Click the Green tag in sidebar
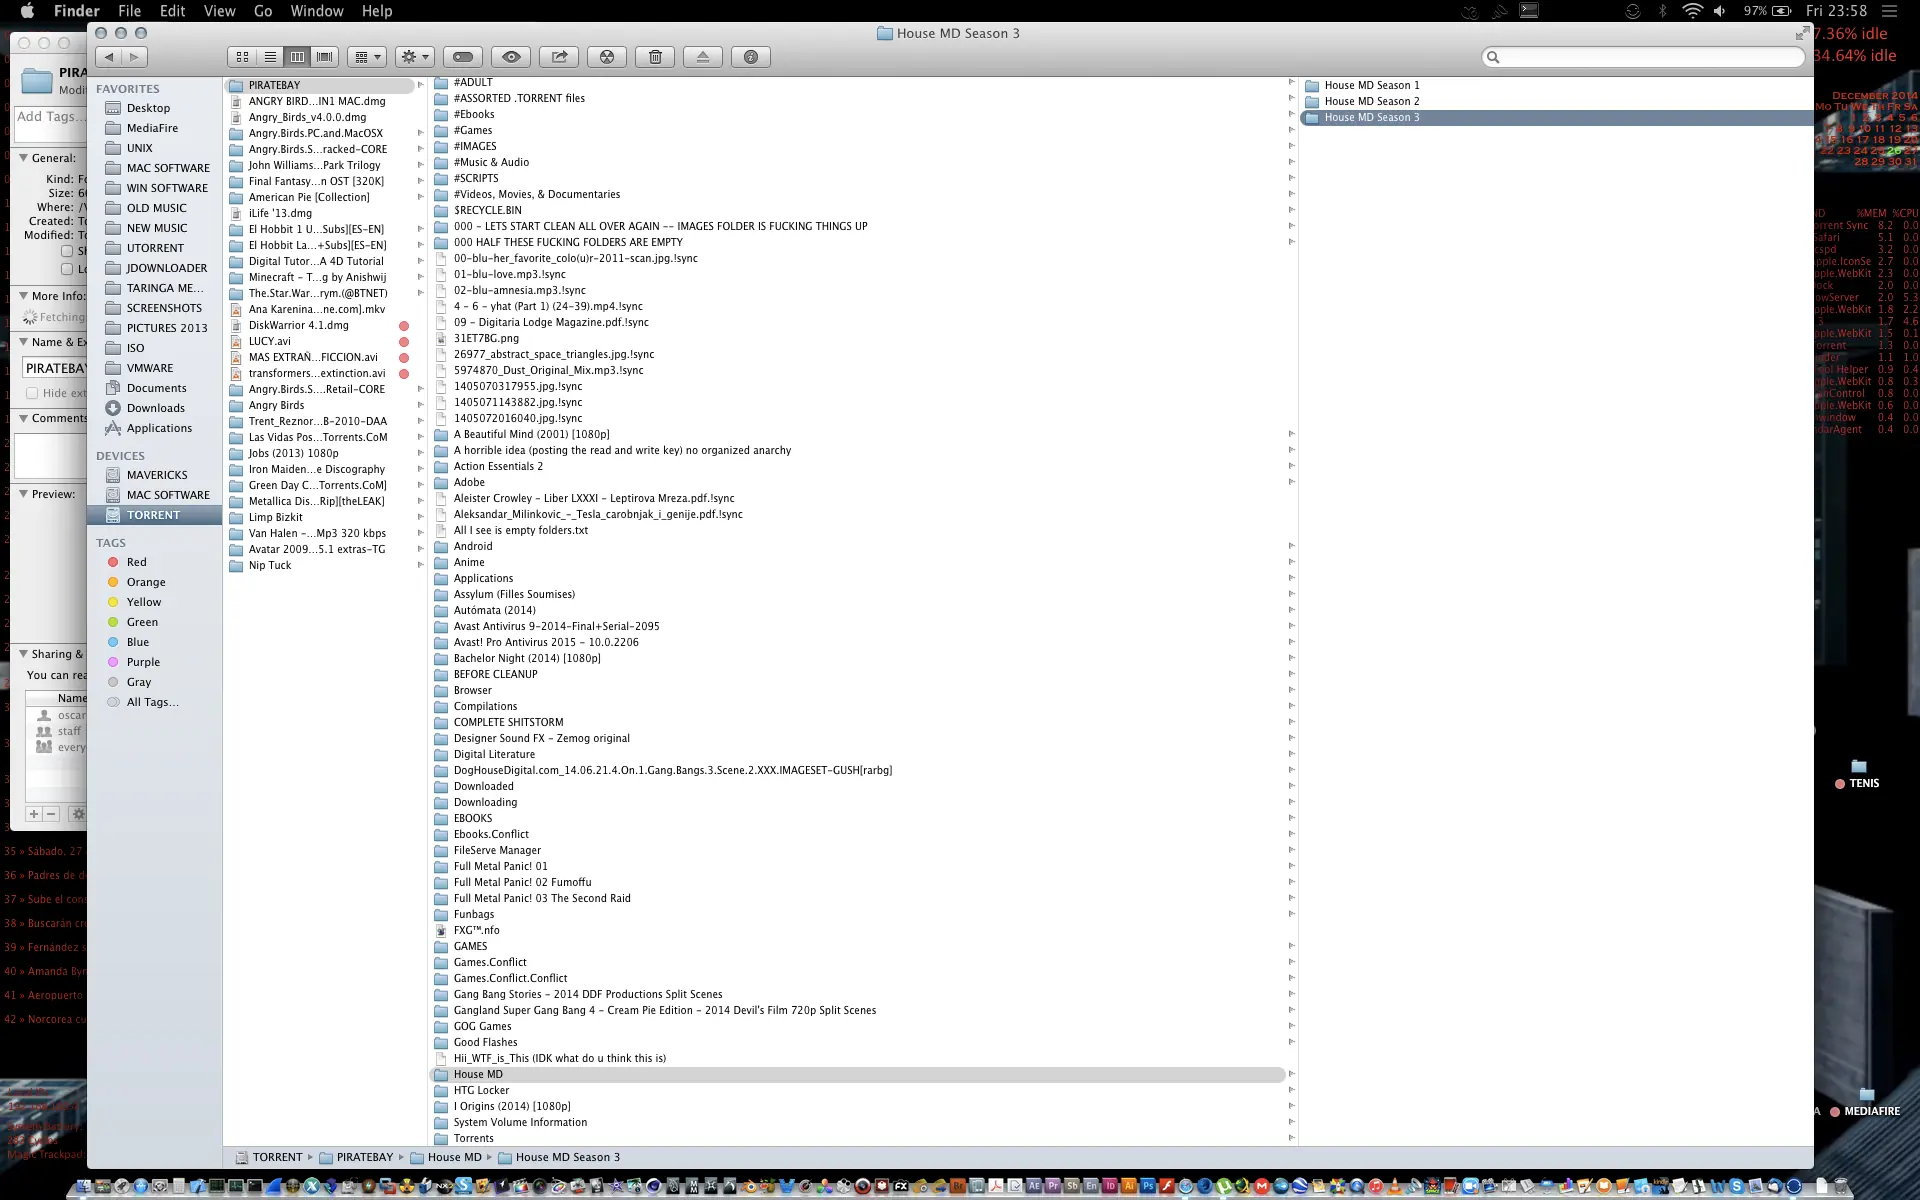 pos(142,622)
